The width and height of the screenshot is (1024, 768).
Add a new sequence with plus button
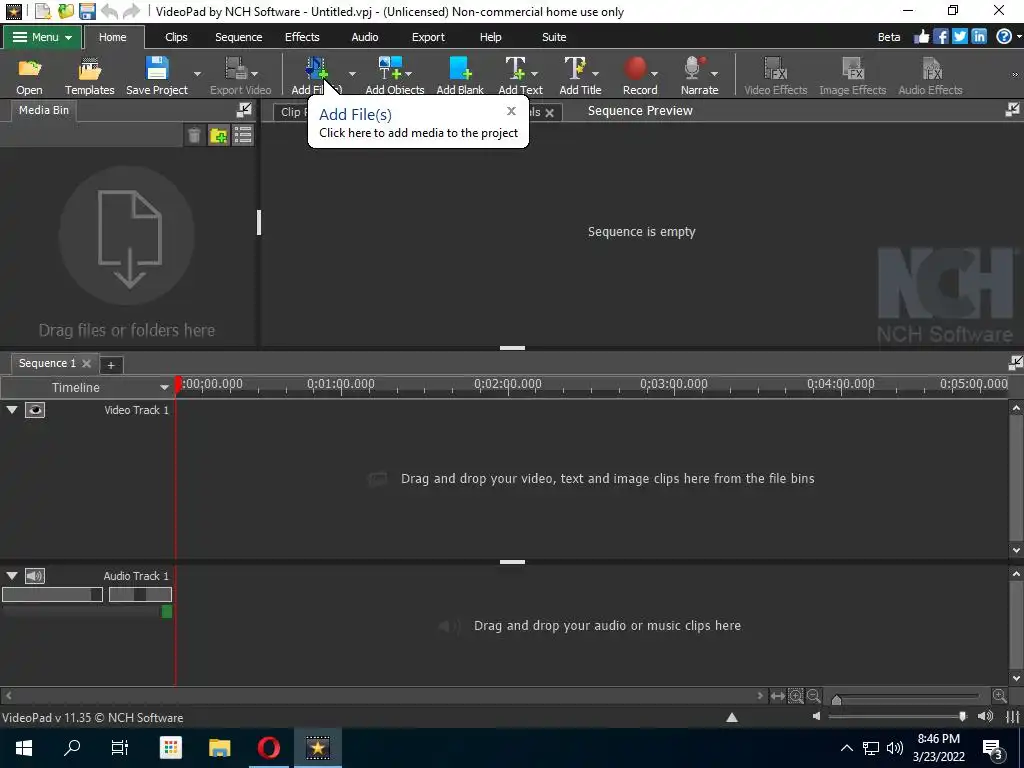tap(111, 365)
